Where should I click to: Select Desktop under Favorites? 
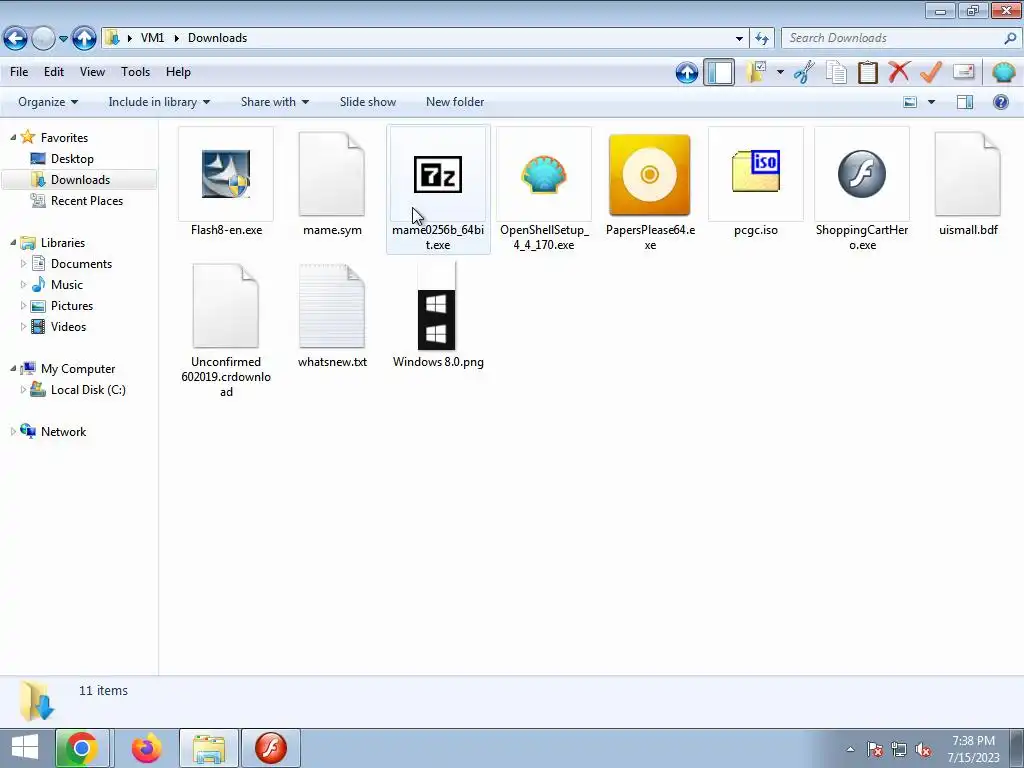tap(72, 159)
